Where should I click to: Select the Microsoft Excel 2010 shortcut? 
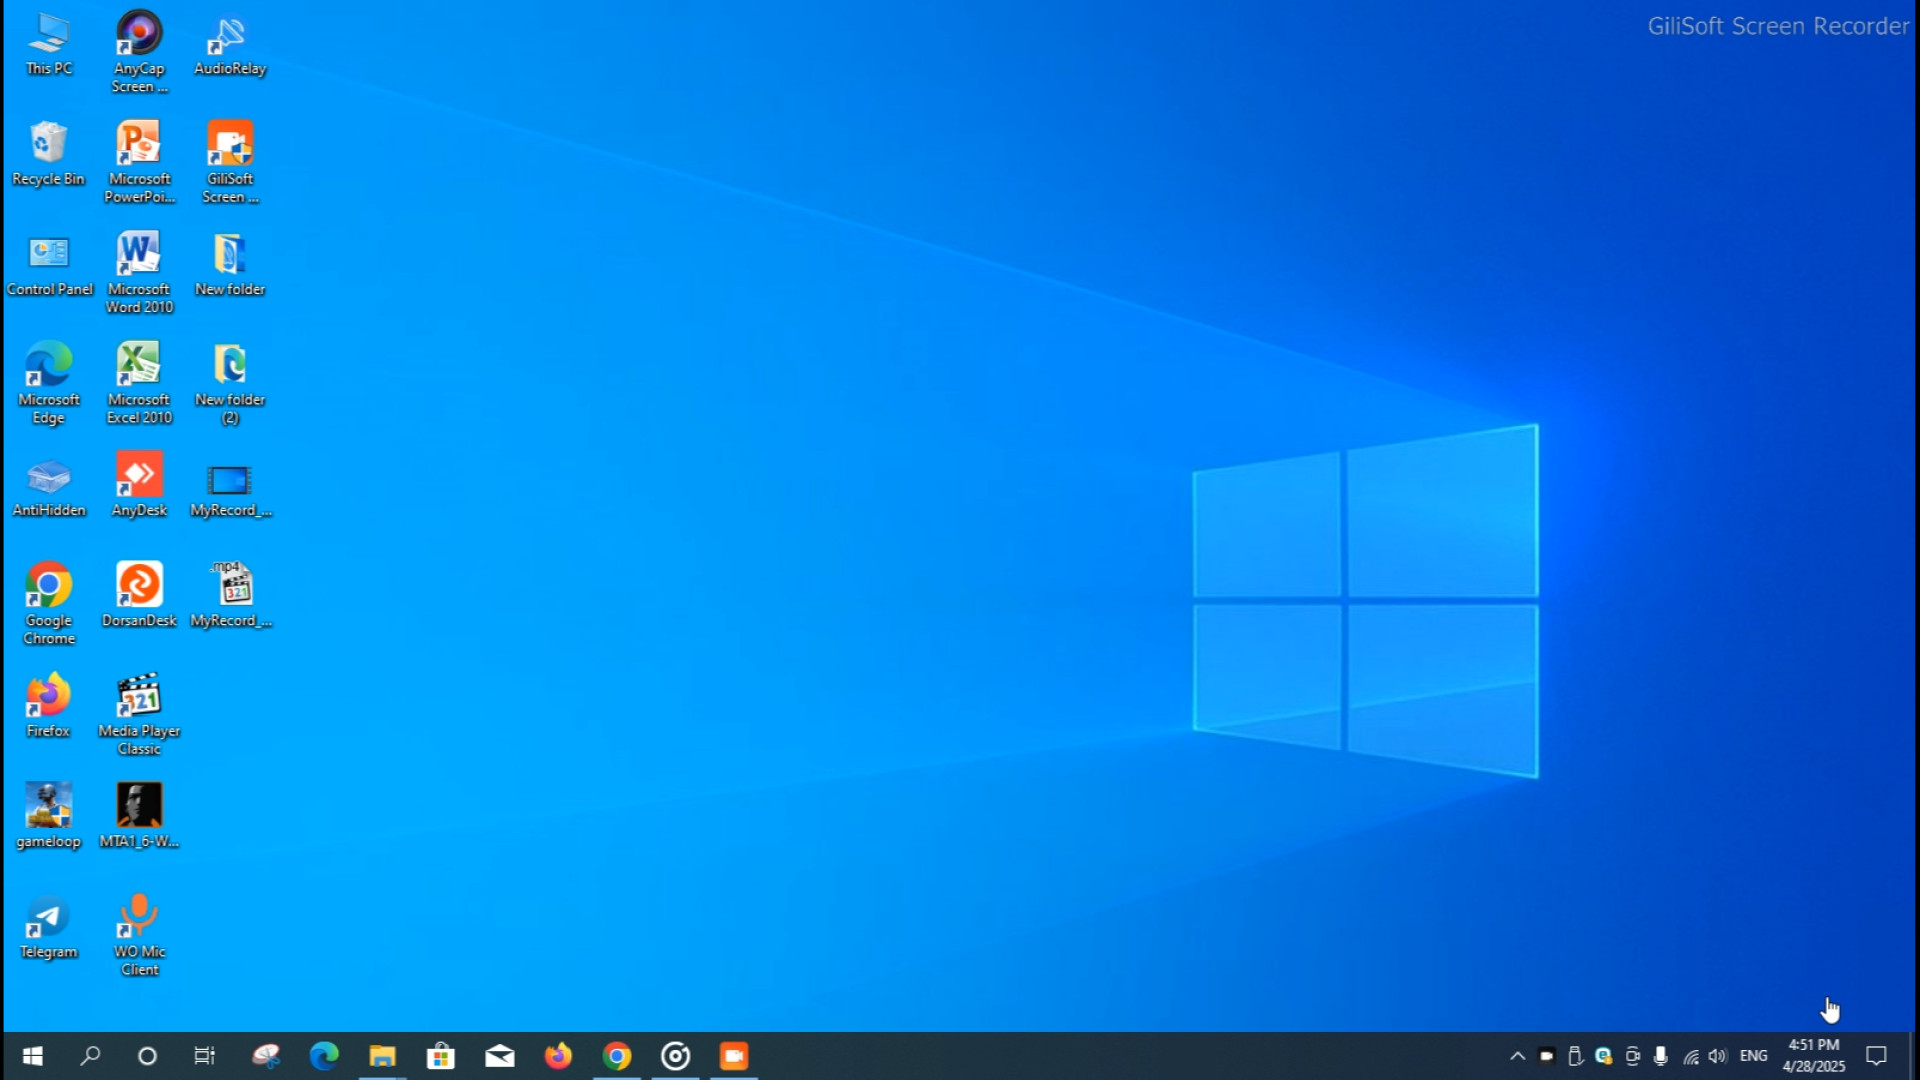coord(139,383)
